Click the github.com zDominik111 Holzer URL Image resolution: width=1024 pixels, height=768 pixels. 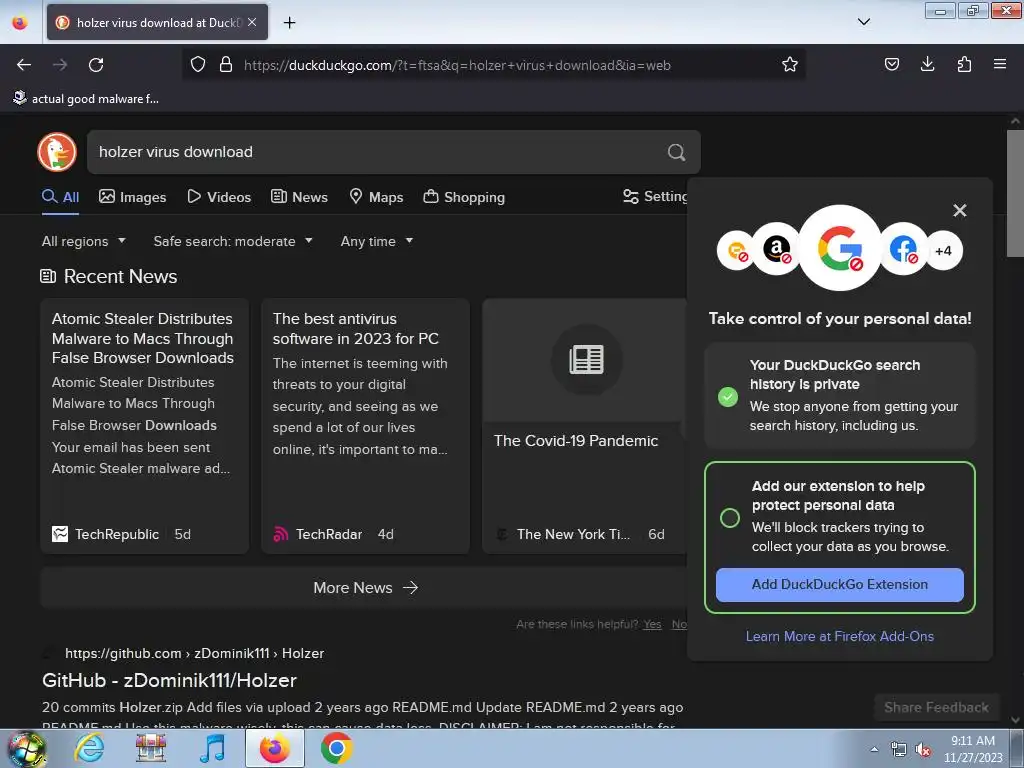195,653
